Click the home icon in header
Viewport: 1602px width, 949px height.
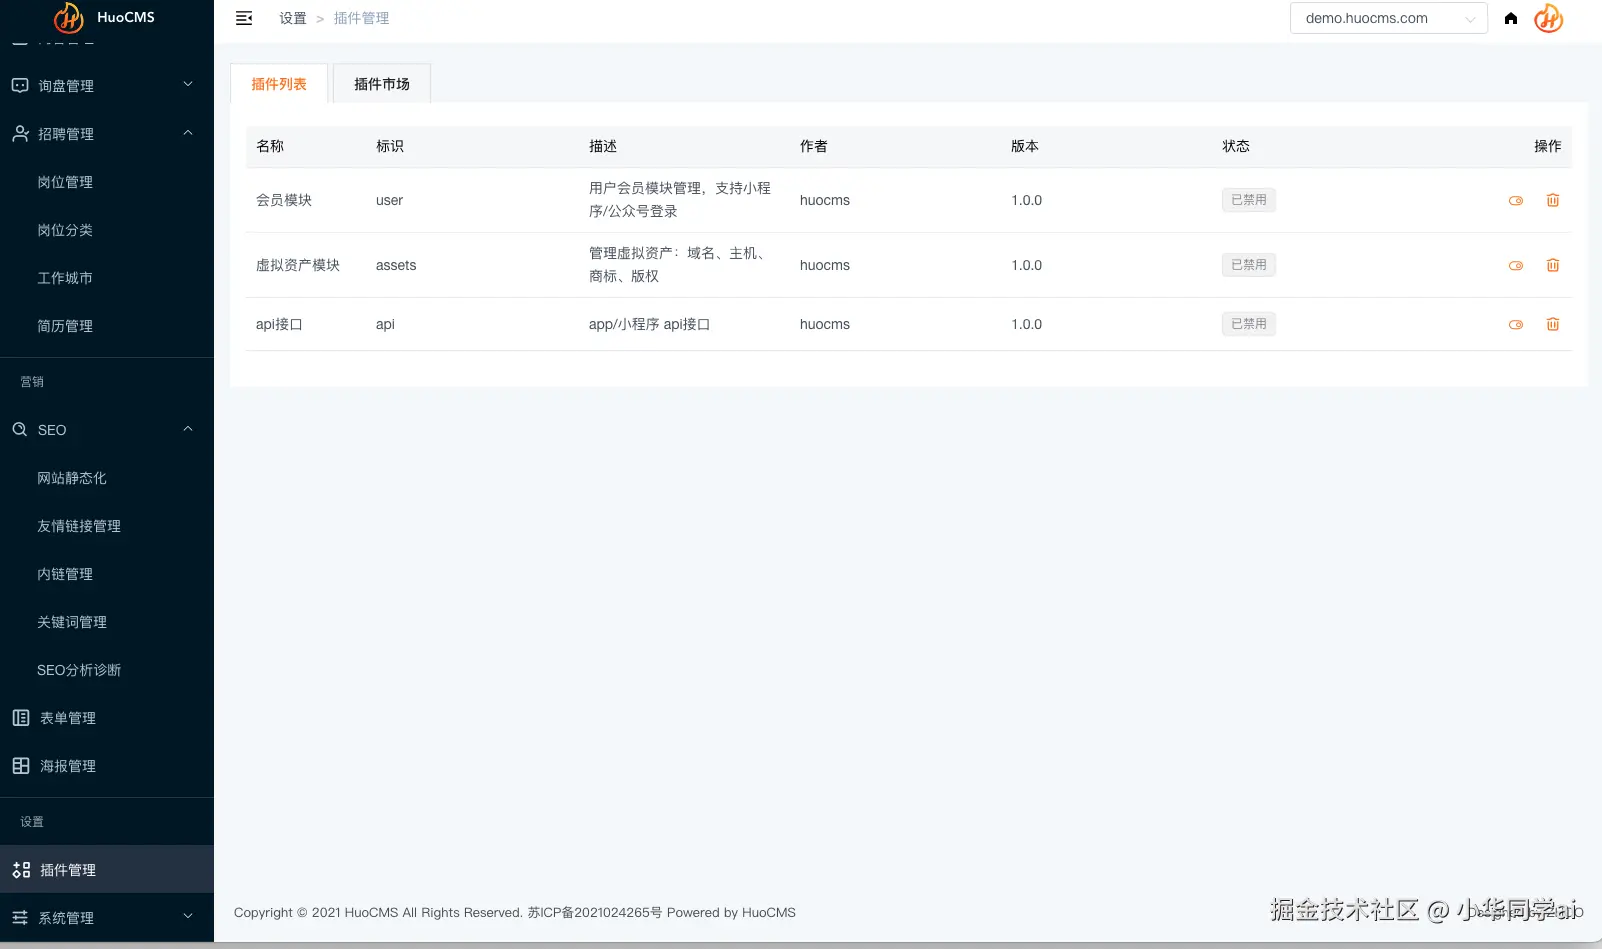(x=1511, y=18)
